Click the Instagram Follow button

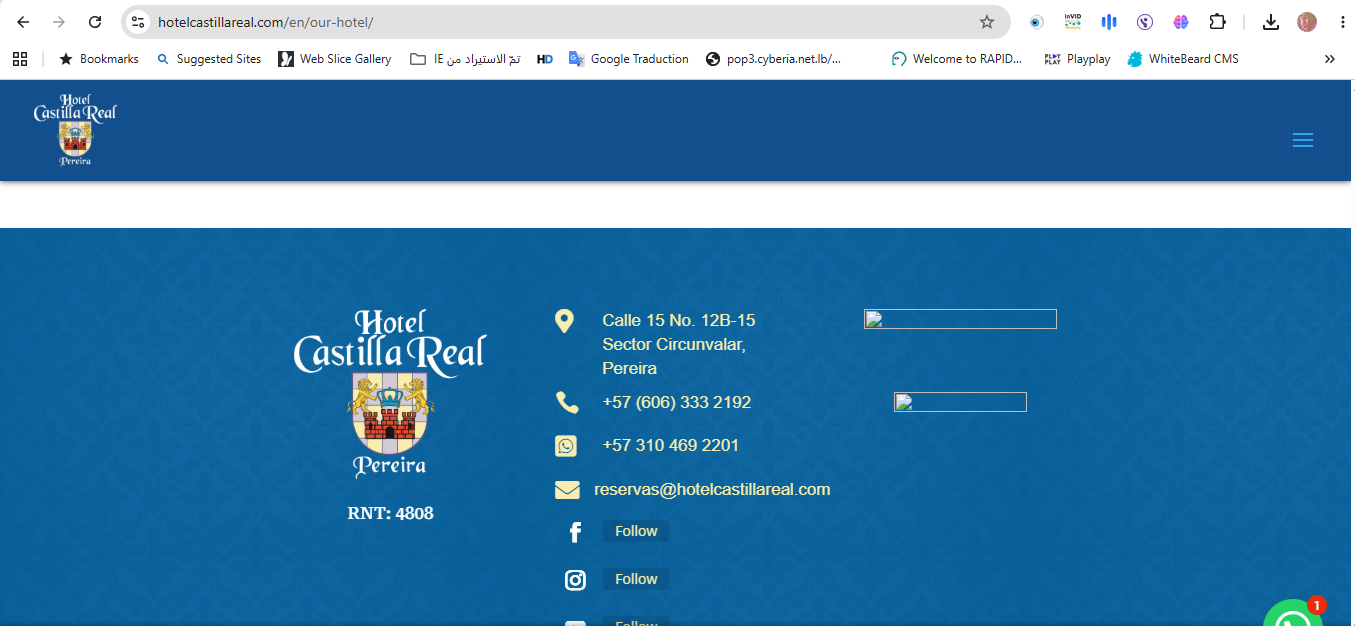pos(636,579)
